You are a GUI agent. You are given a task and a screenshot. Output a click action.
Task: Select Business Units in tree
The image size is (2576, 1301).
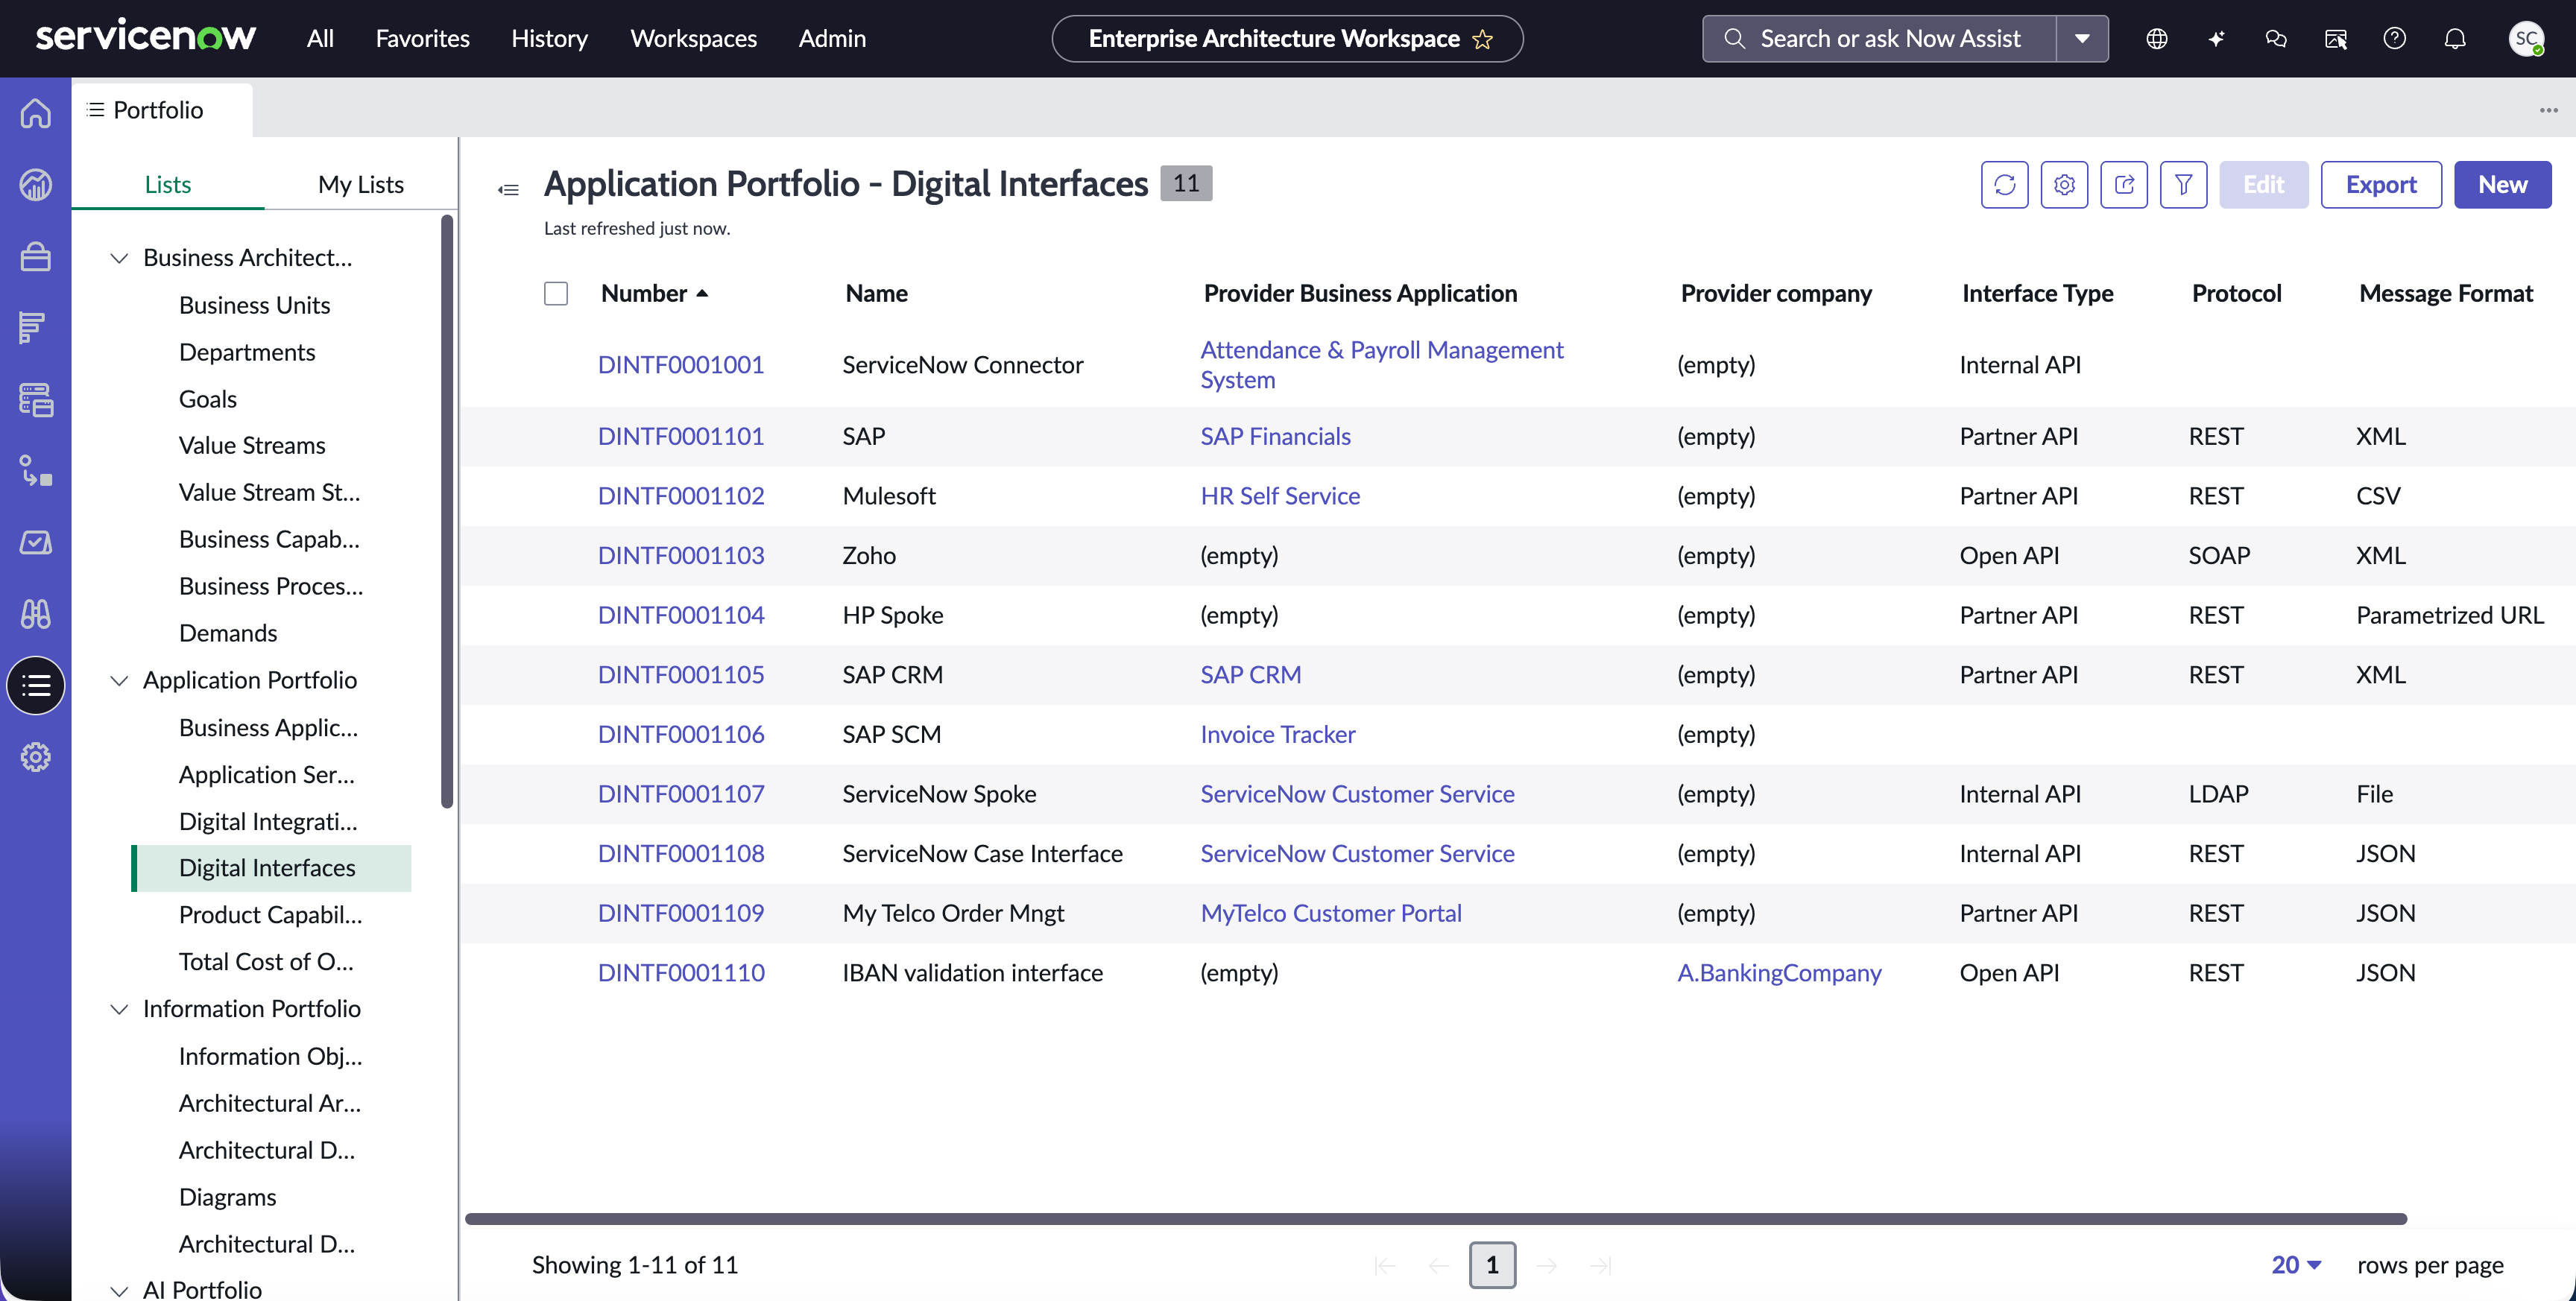[x=254, y=305]
